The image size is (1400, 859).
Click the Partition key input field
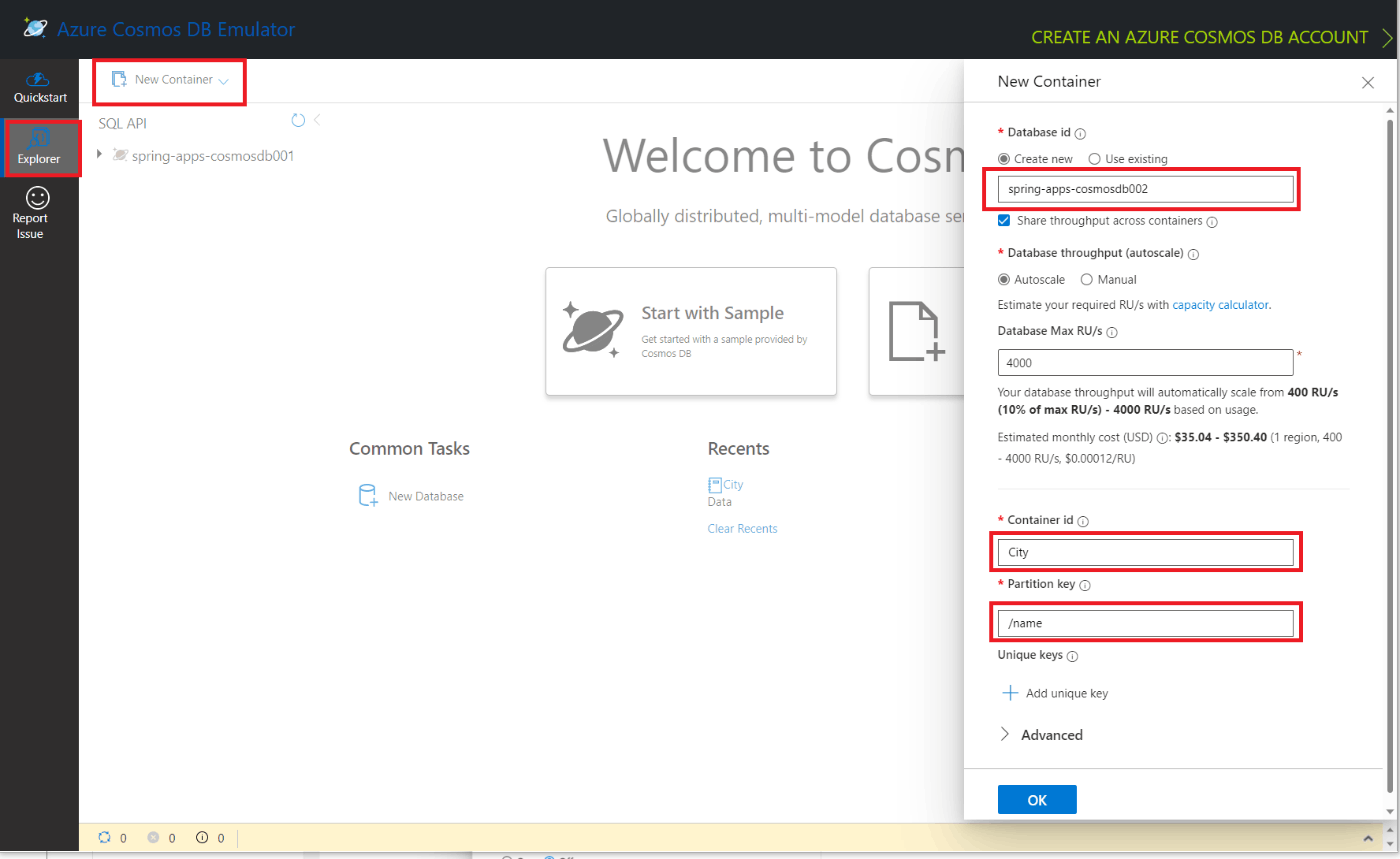pos(1146,624)
